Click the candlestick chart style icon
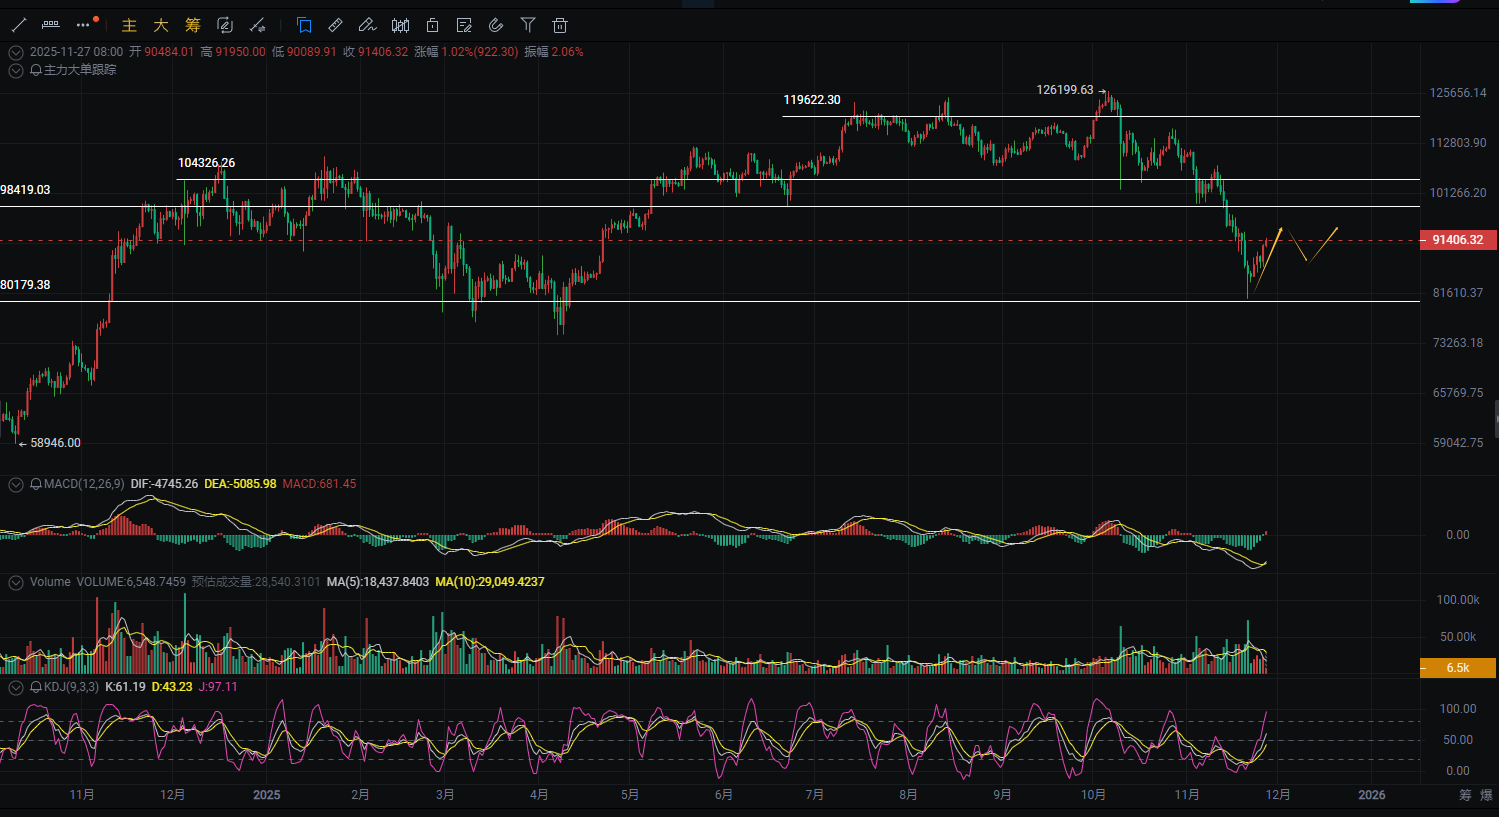The width and height of the screenshot is (1499, 817). (x=400, y=25)
